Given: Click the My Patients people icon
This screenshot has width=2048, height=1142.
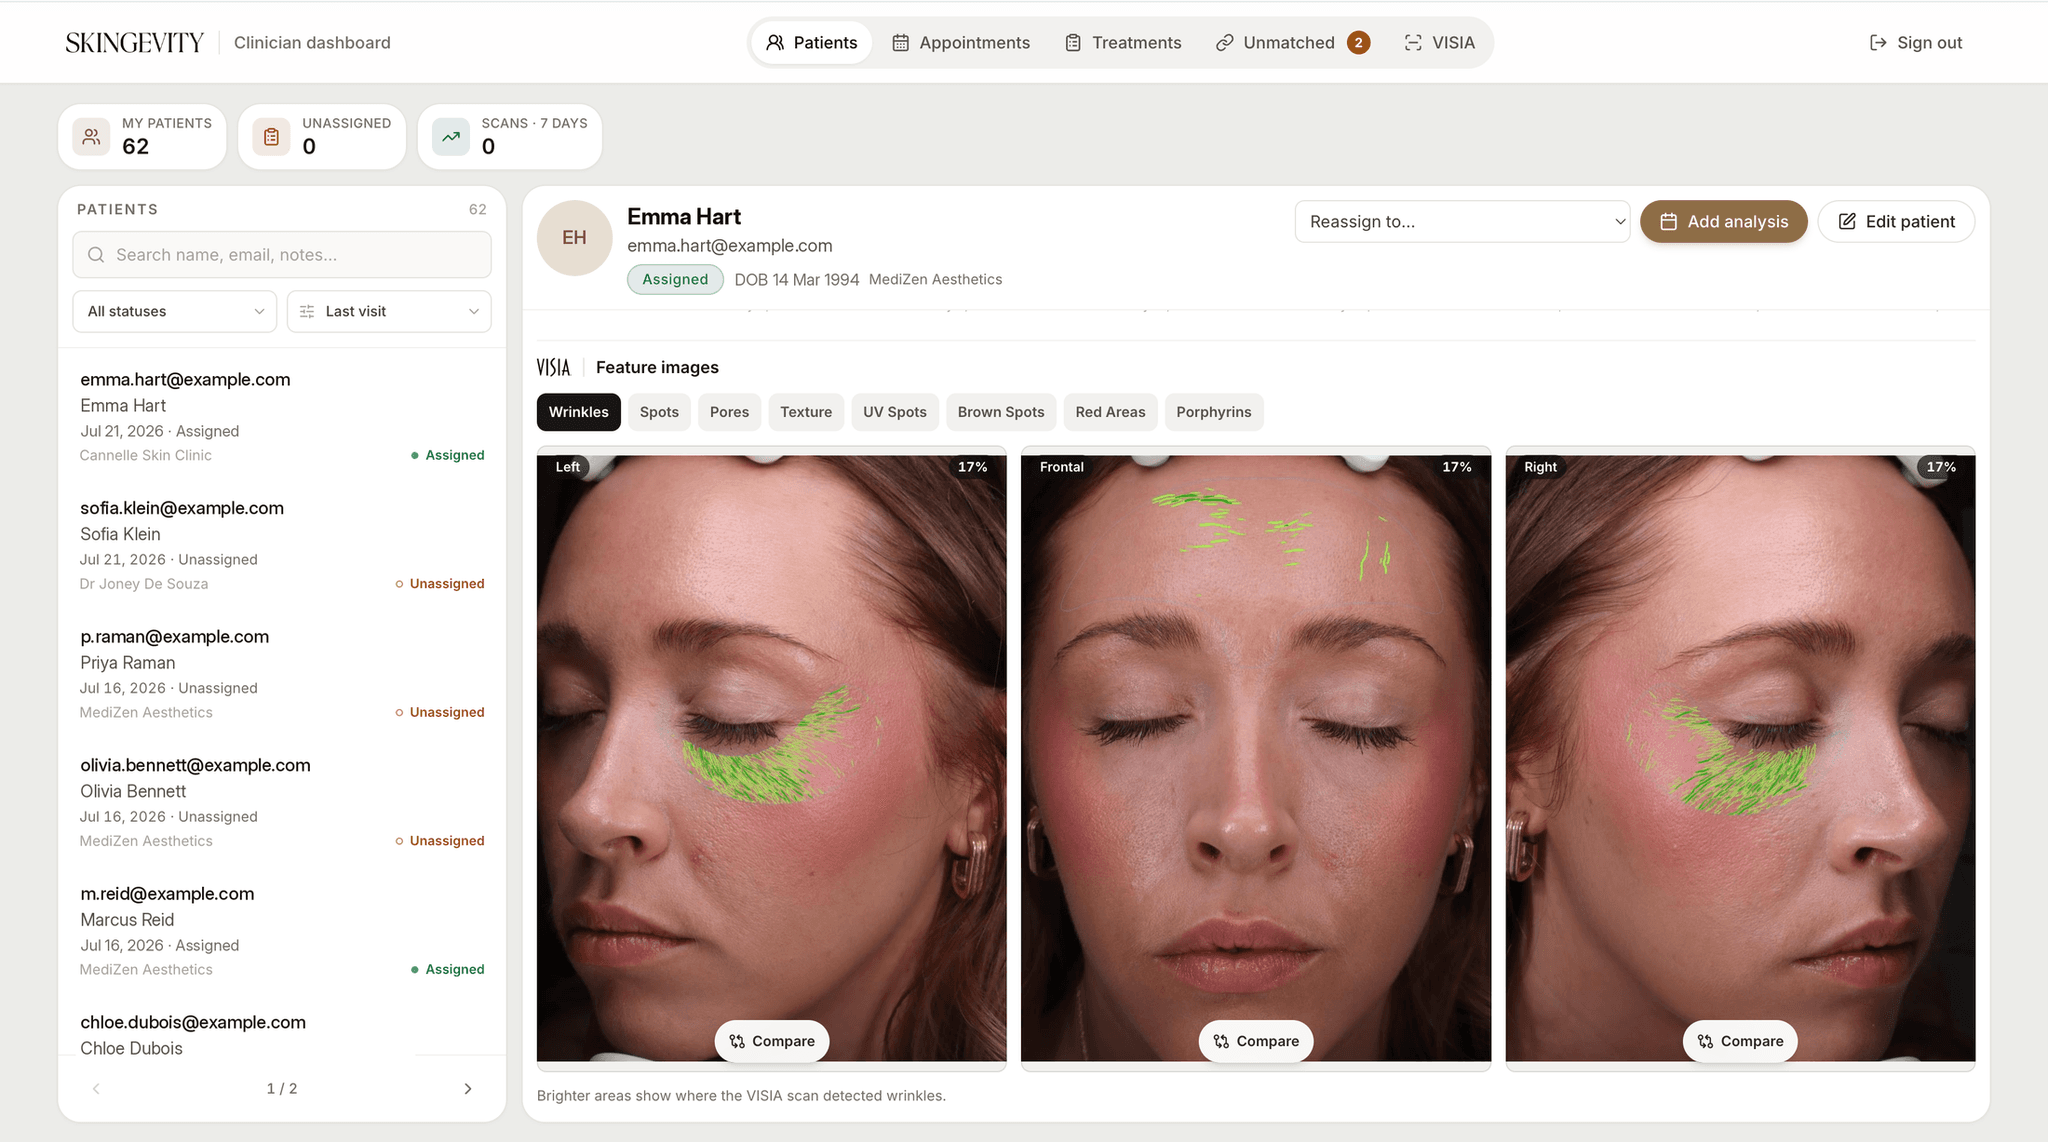Looking at the screenshot, I should [x=91, y=136].
